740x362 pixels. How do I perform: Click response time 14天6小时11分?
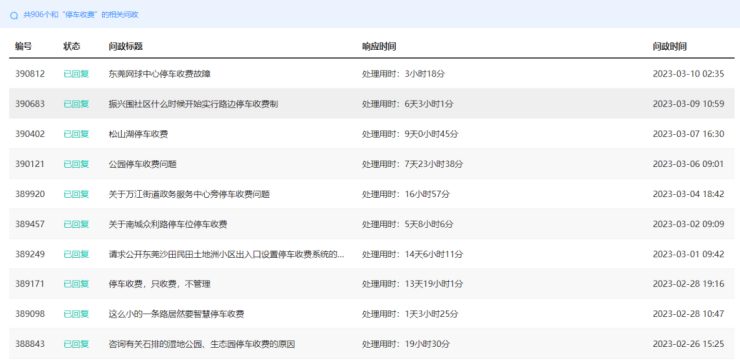(434, 254)
